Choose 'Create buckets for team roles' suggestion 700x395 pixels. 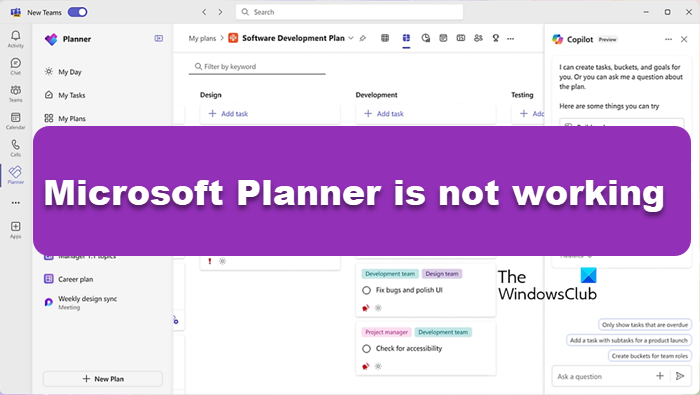(x=650, y=356)
